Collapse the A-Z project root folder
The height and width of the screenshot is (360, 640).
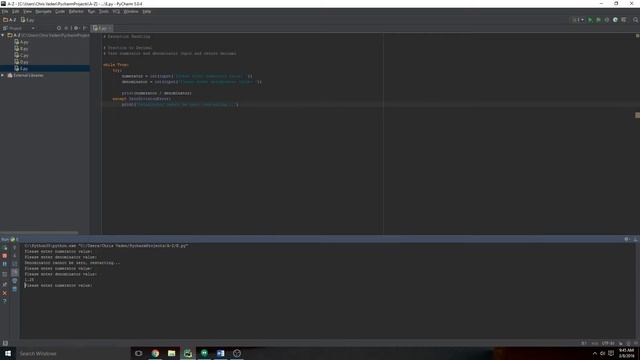pos(3,36)
